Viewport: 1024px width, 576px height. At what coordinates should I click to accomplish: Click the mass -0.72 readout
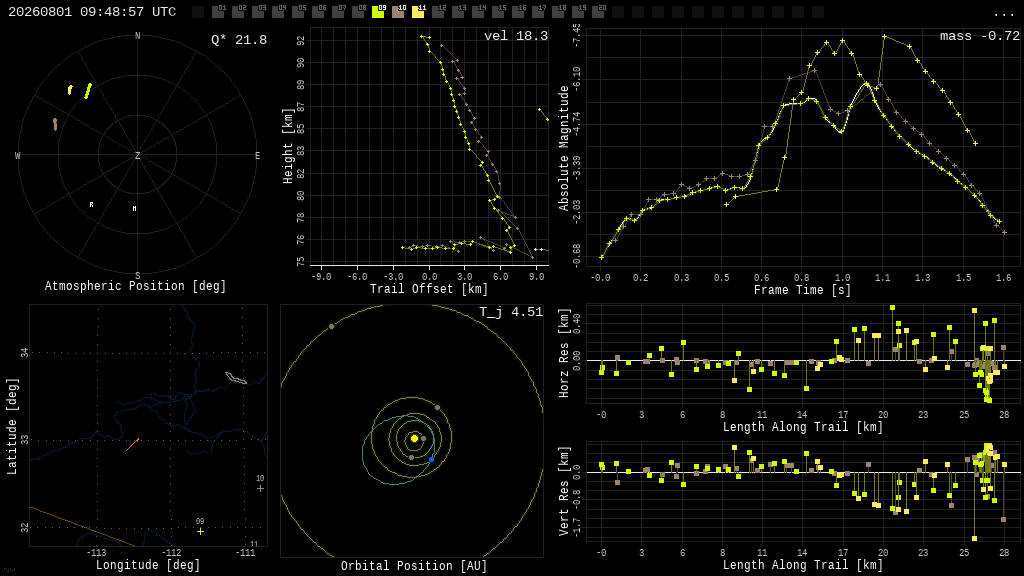point(980,37)
